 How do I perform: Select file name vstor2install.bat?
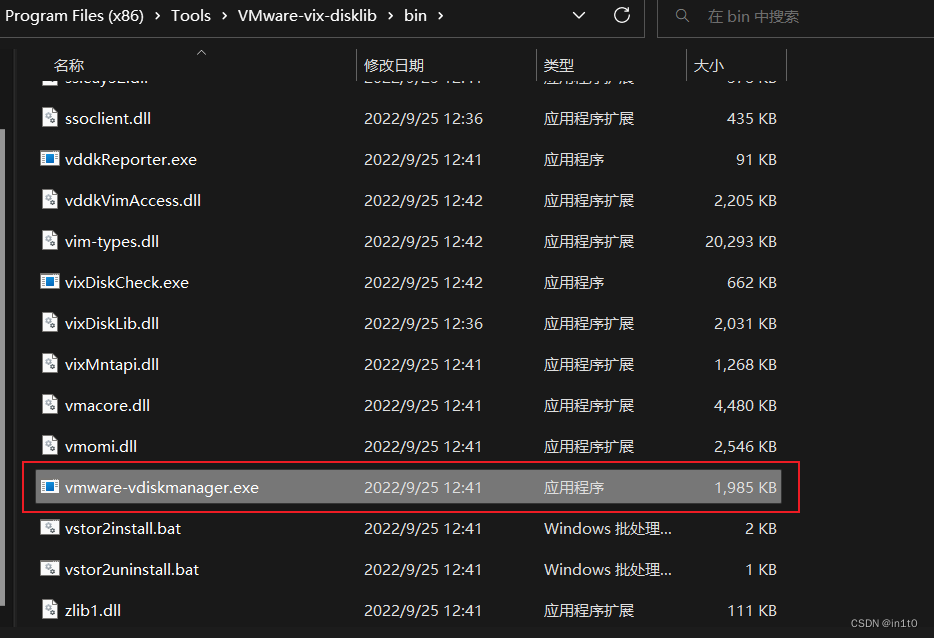[123, 528]
